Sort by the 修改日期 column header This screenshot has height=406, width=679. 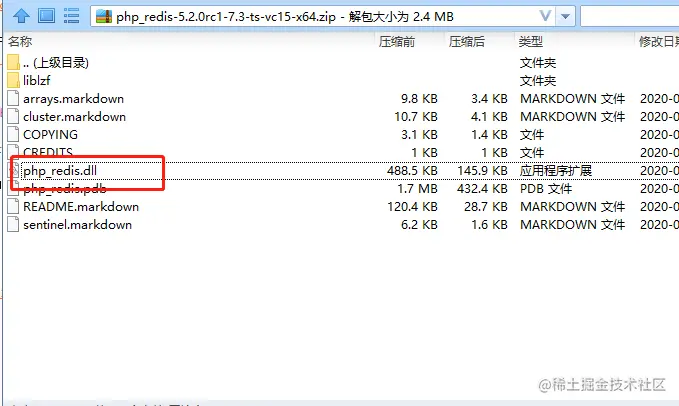[658, 42]
